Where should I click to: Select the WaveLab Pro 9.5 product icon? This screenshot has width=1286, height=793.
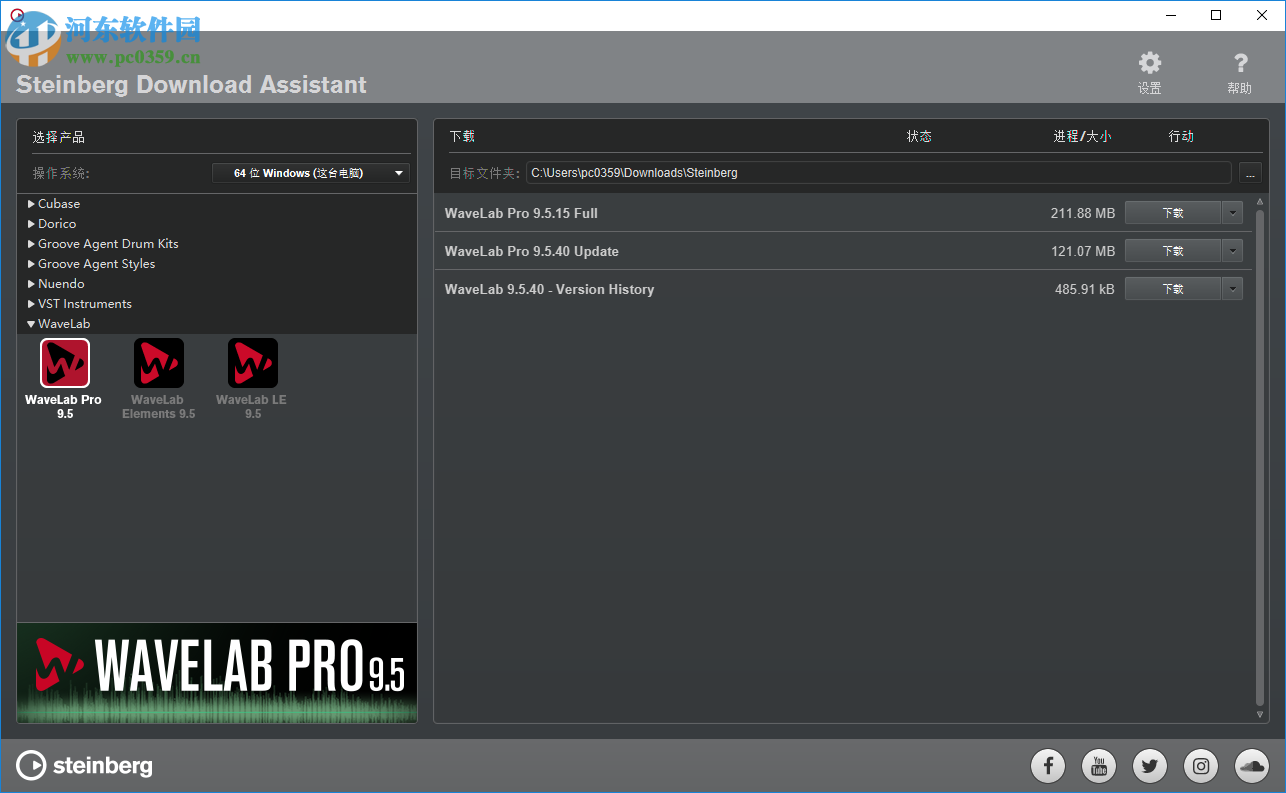(64, 362)
